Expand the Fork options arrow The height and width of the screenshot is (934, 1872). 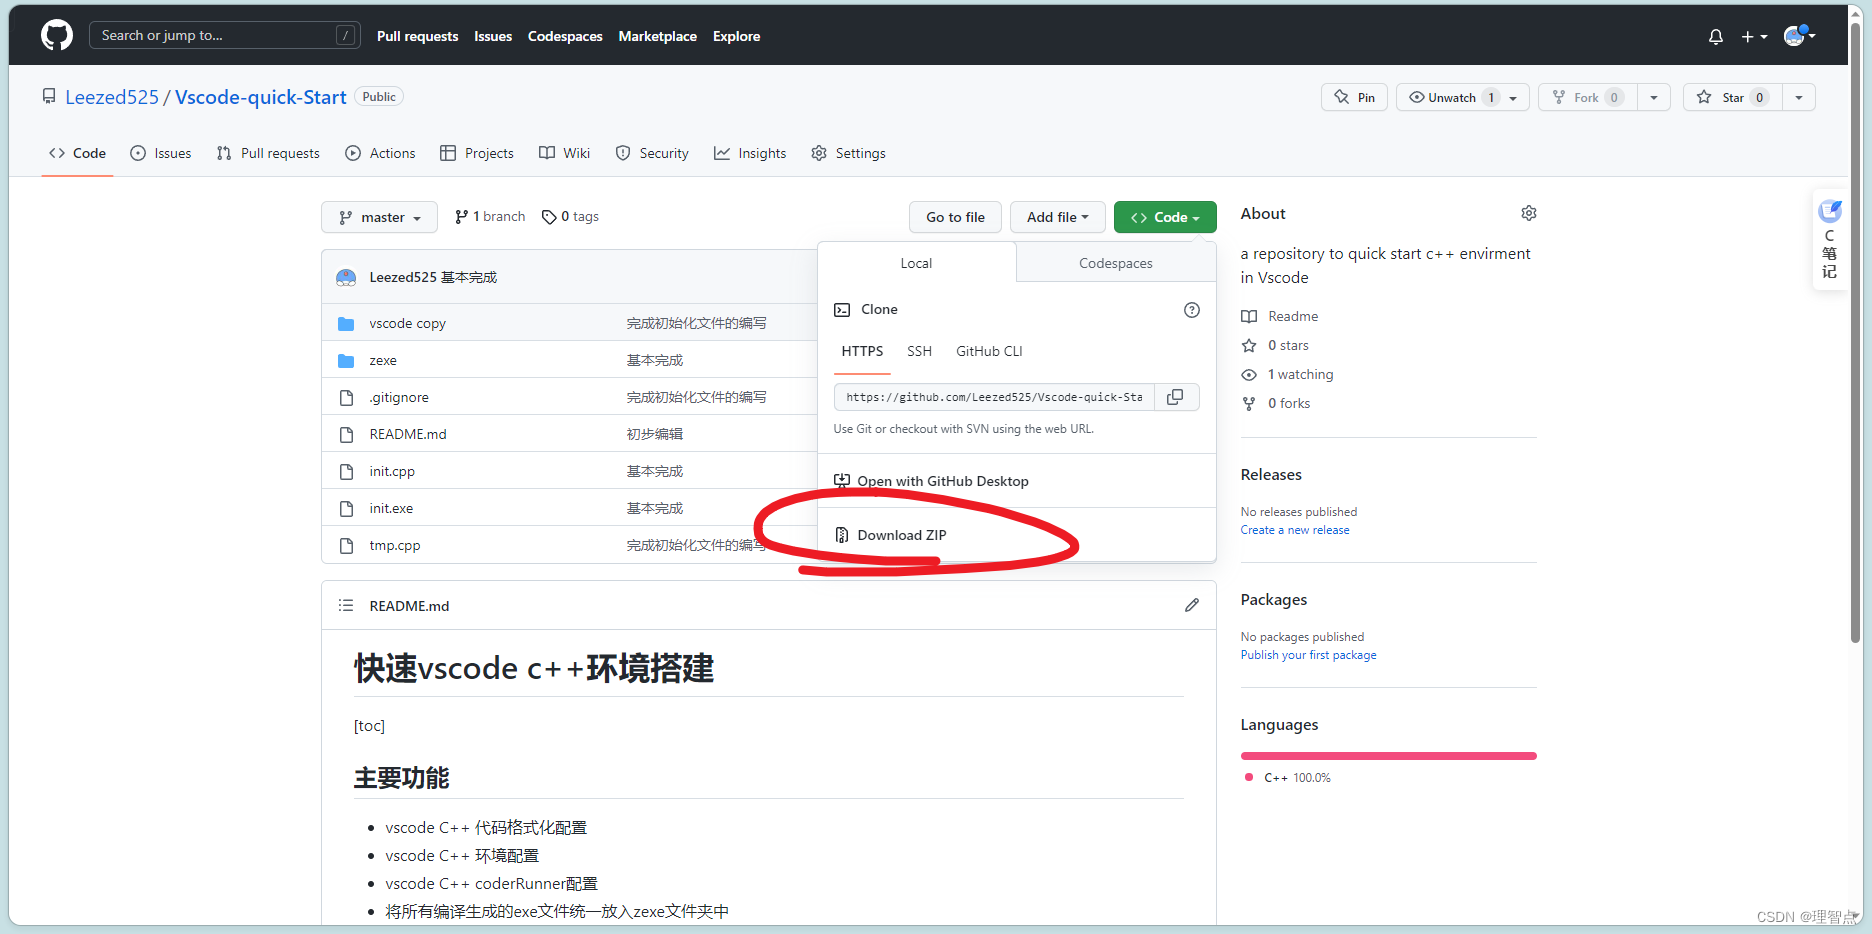point(1654,97)
